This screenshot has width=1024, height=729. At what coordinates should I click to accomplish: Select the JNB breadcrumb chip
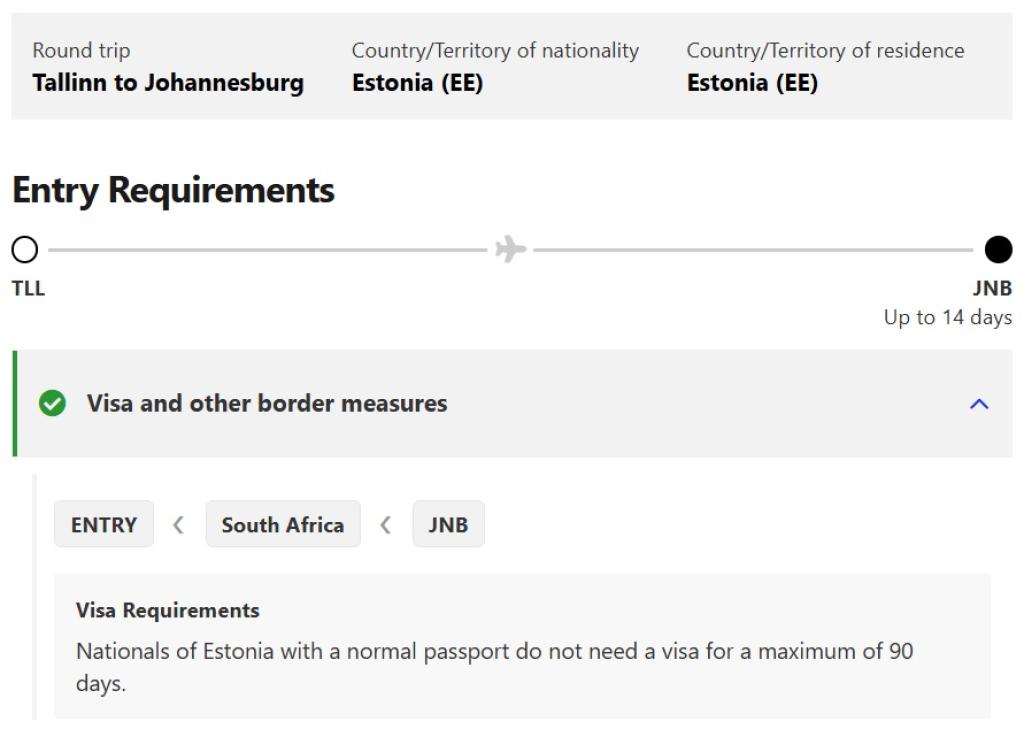click(x=448, y=525)
